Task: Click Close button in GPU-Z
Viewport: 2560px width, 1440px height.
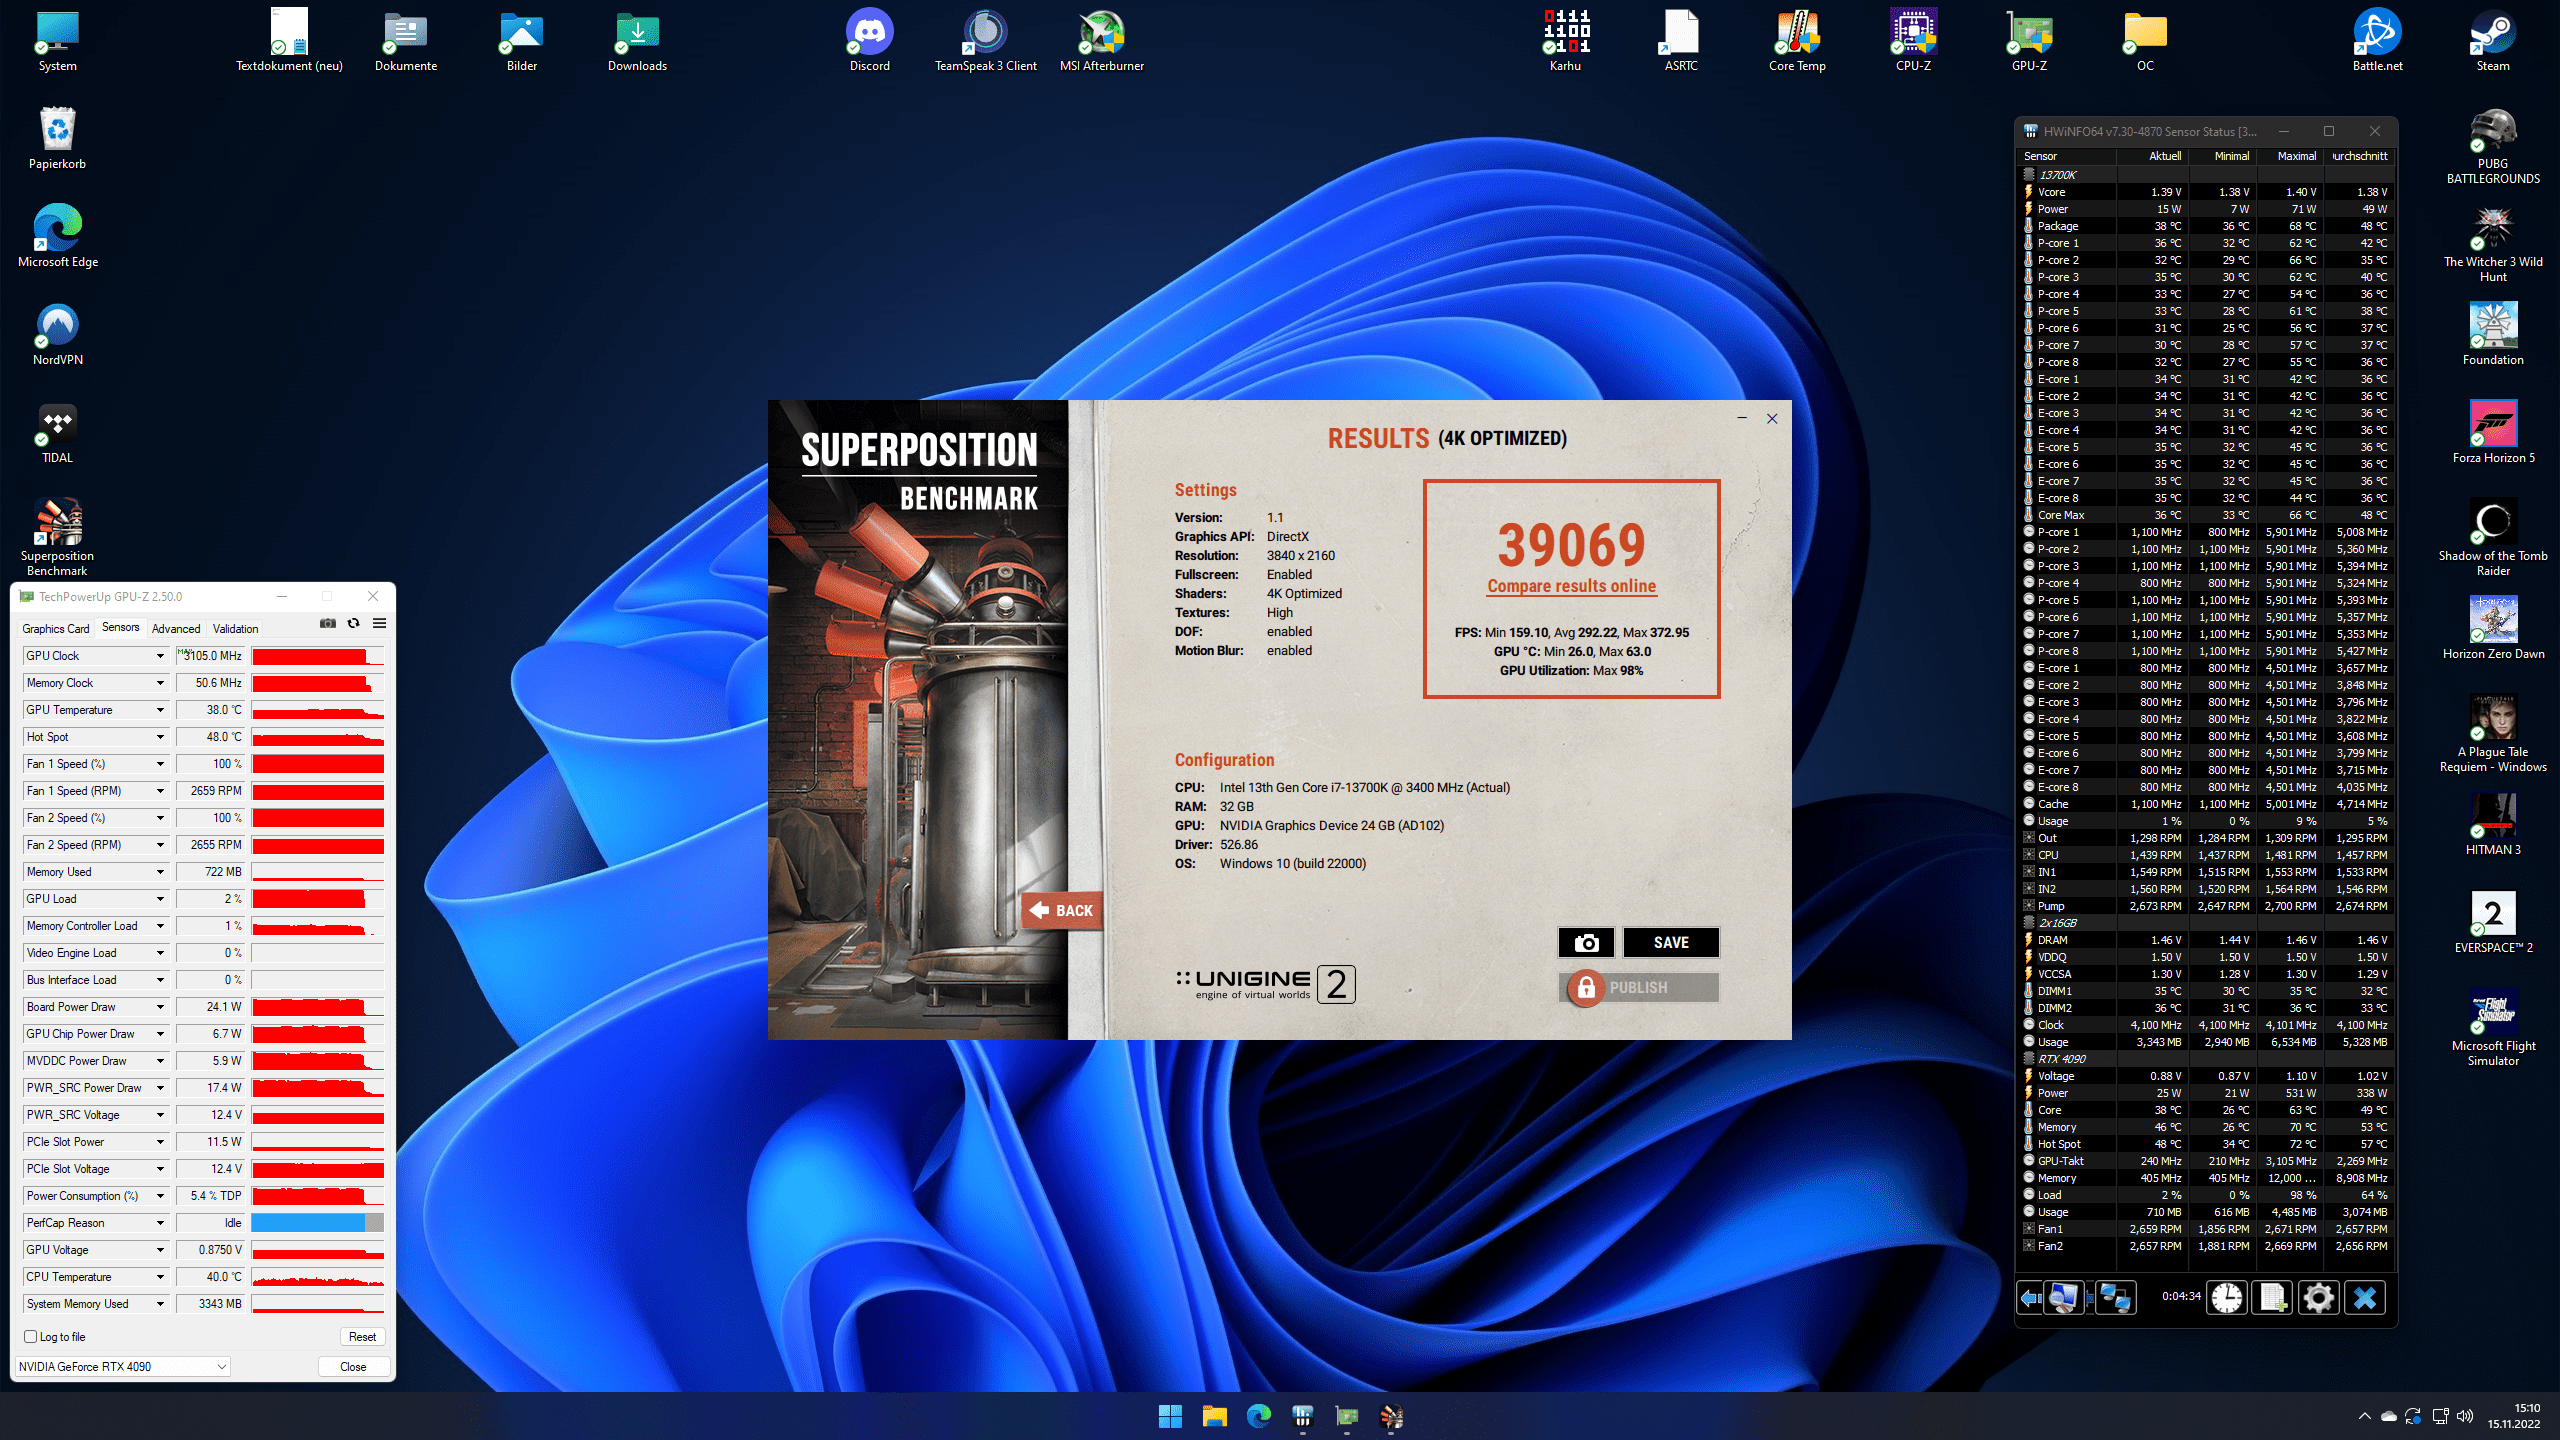Action: pos(353,1366)
